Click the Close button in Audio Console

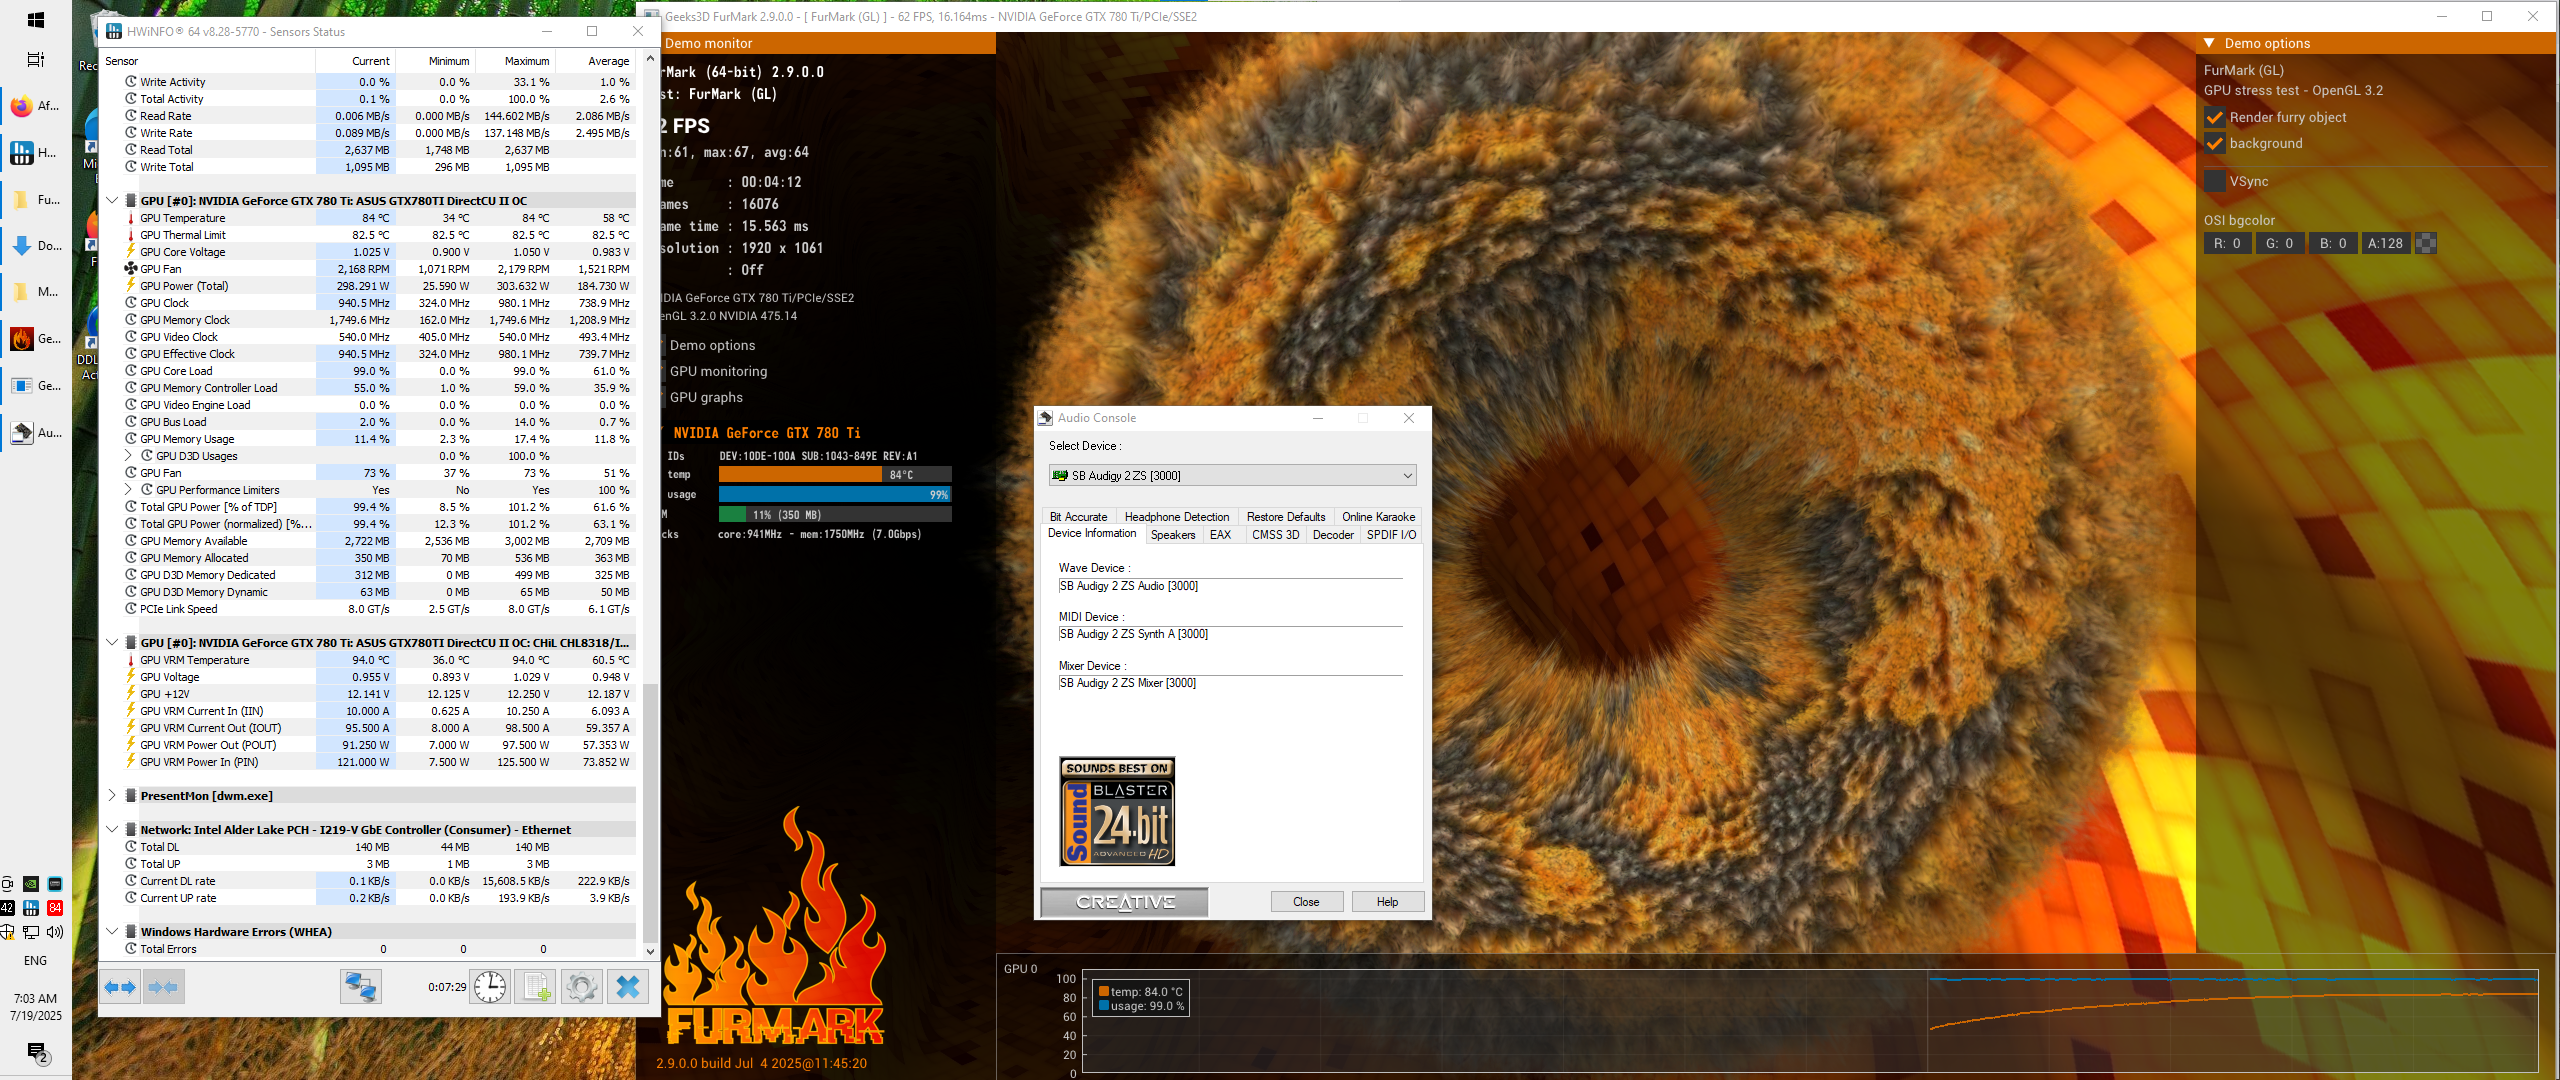click(x=1306, y=902)
